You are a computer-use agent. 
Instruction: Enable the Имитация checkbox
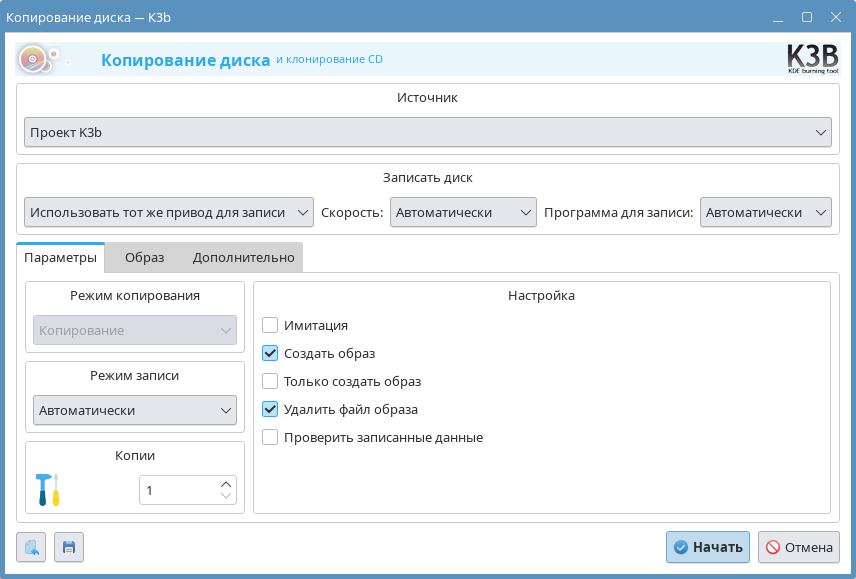[x=270, y=325]
